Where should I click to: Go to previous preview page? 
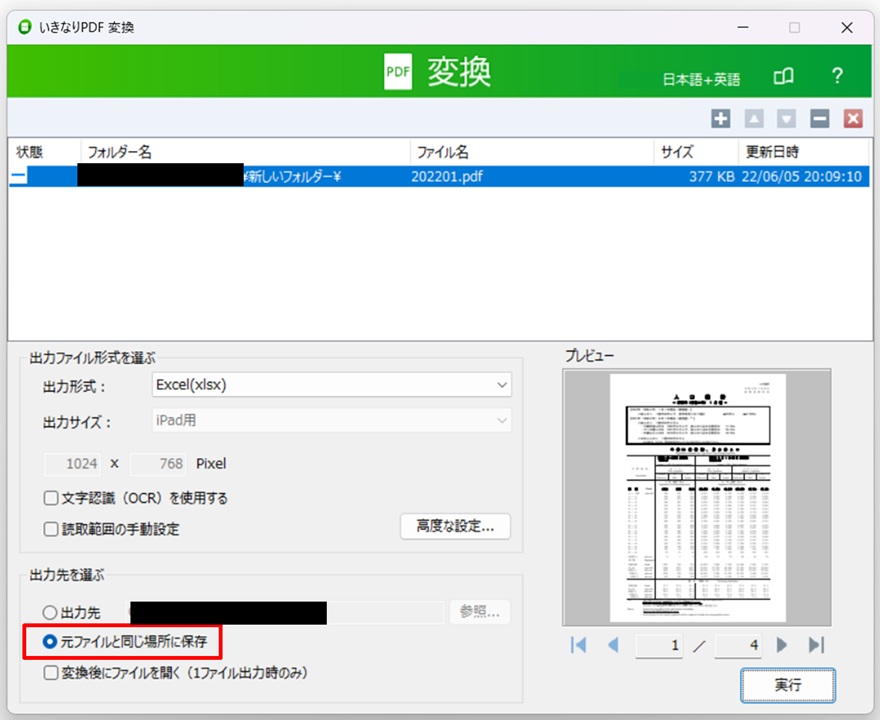tap(612, 645)
